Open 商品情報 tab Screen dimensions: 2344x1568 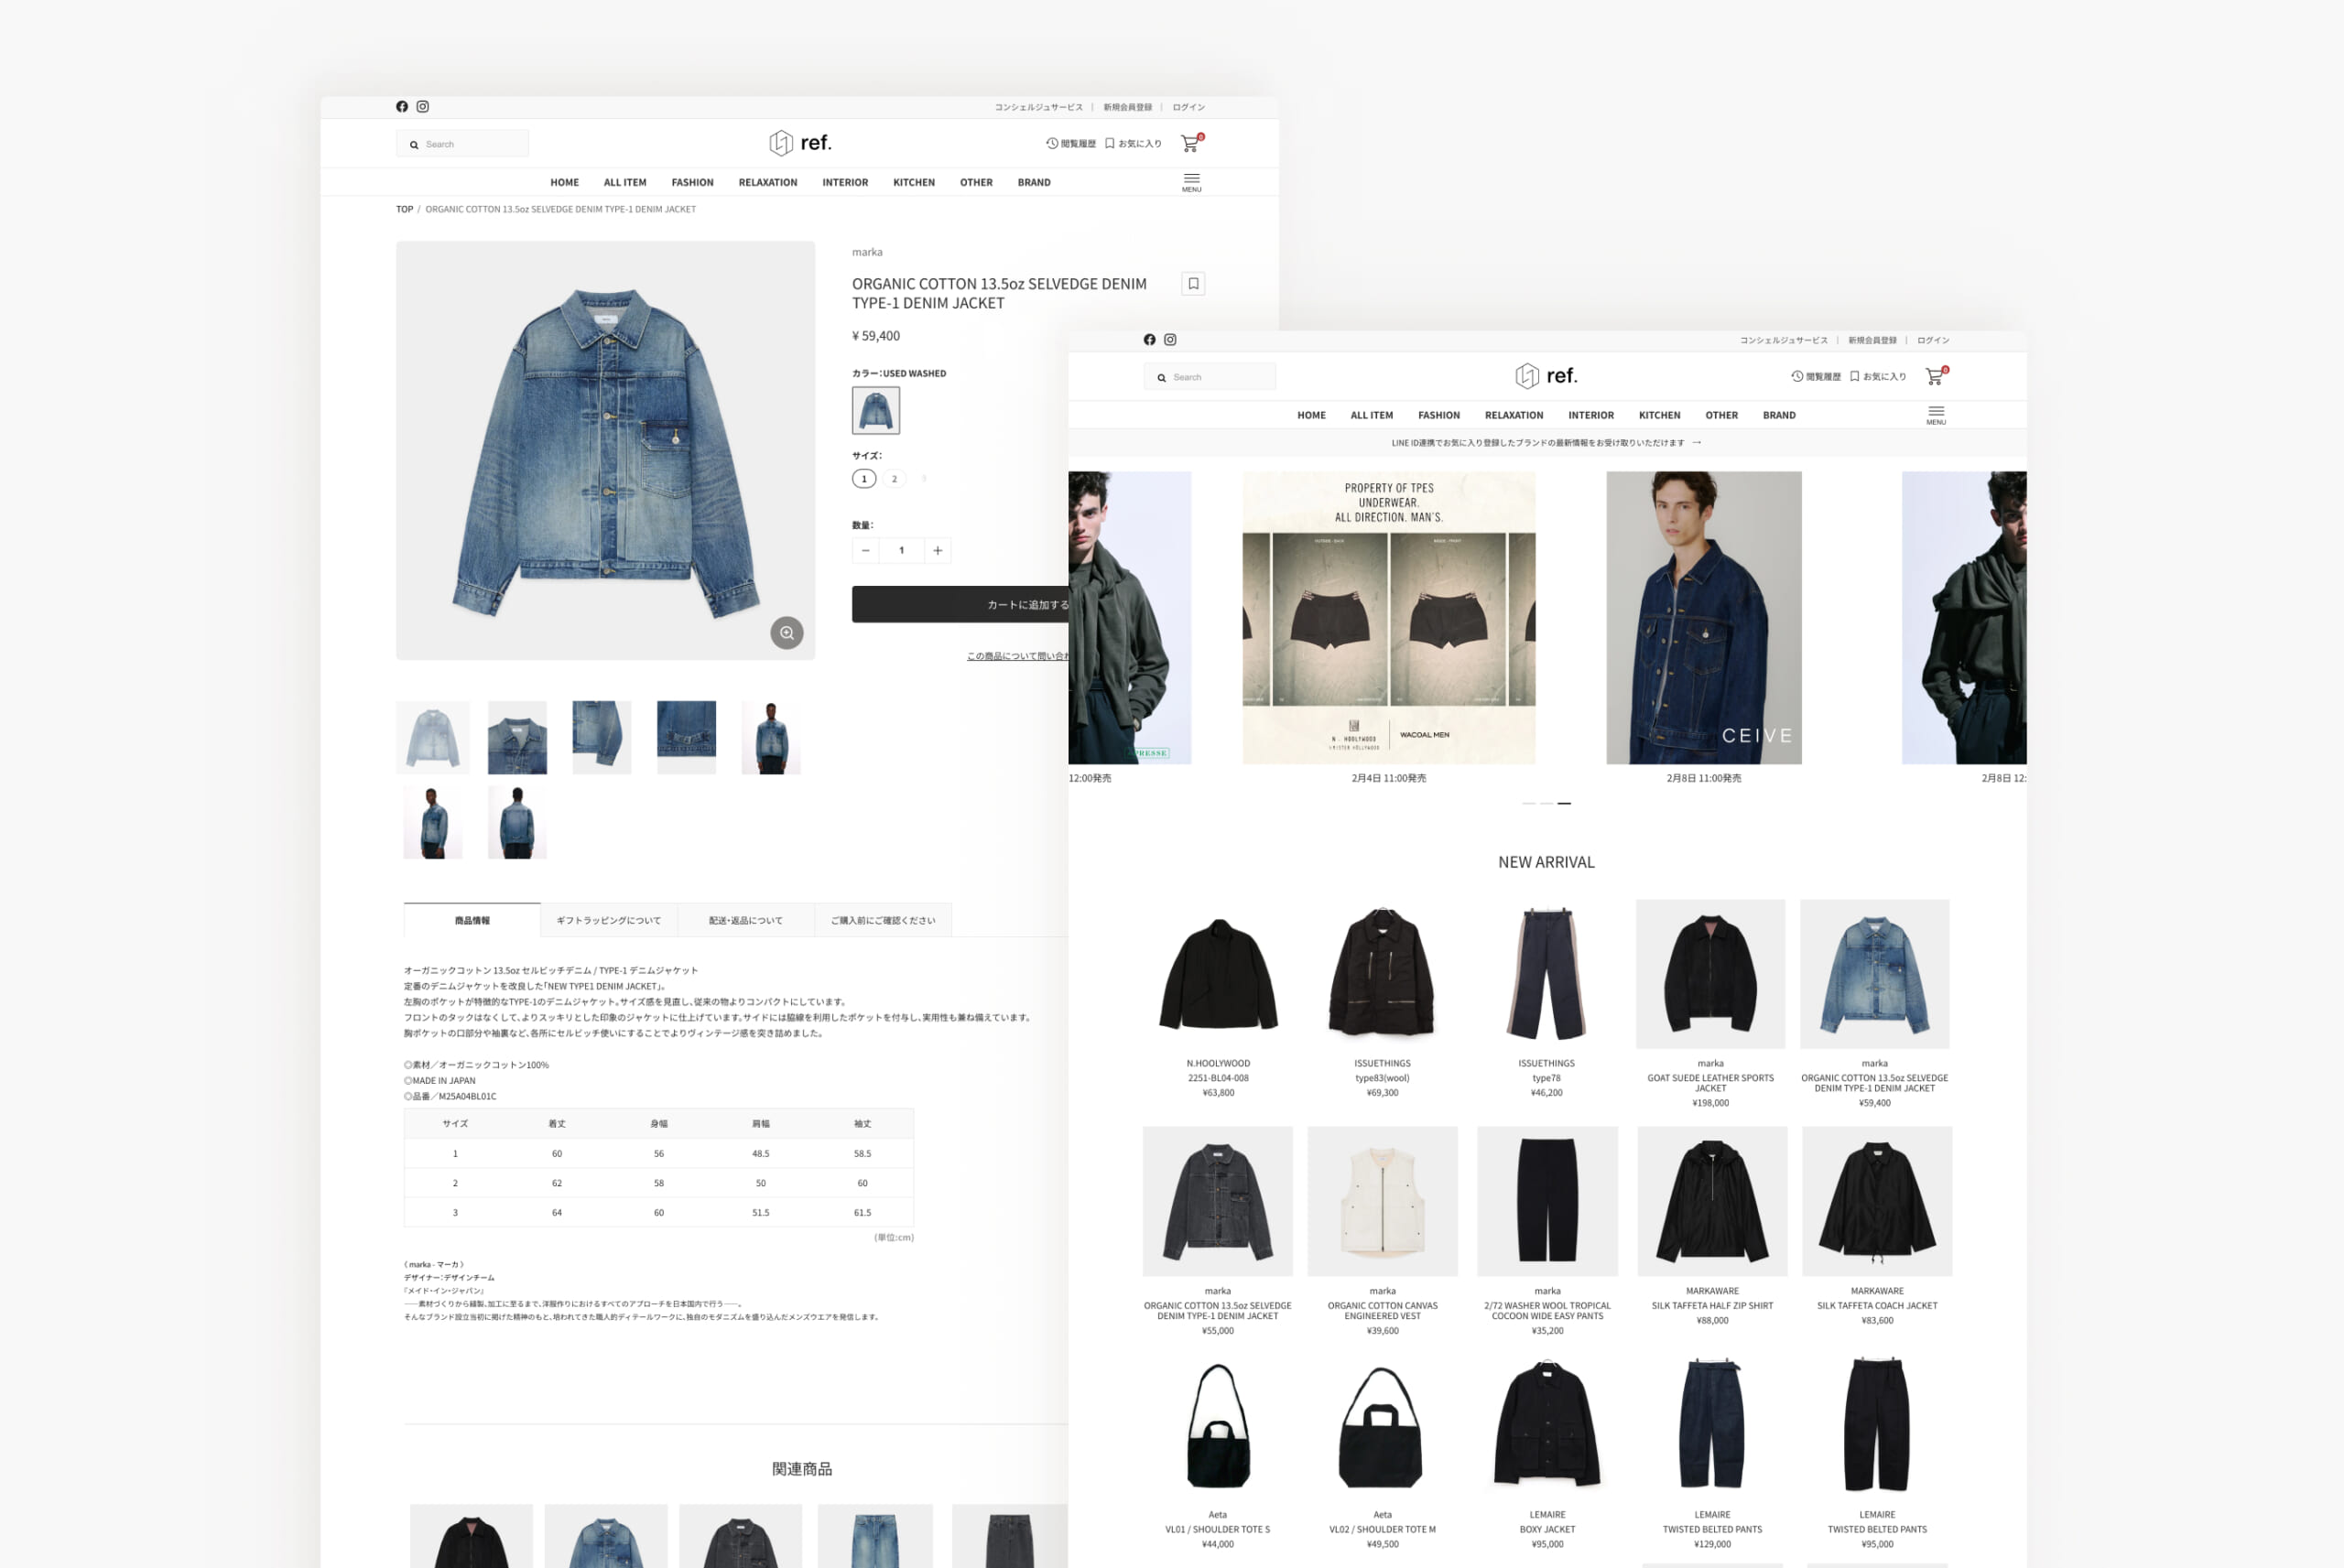[472, 920]
